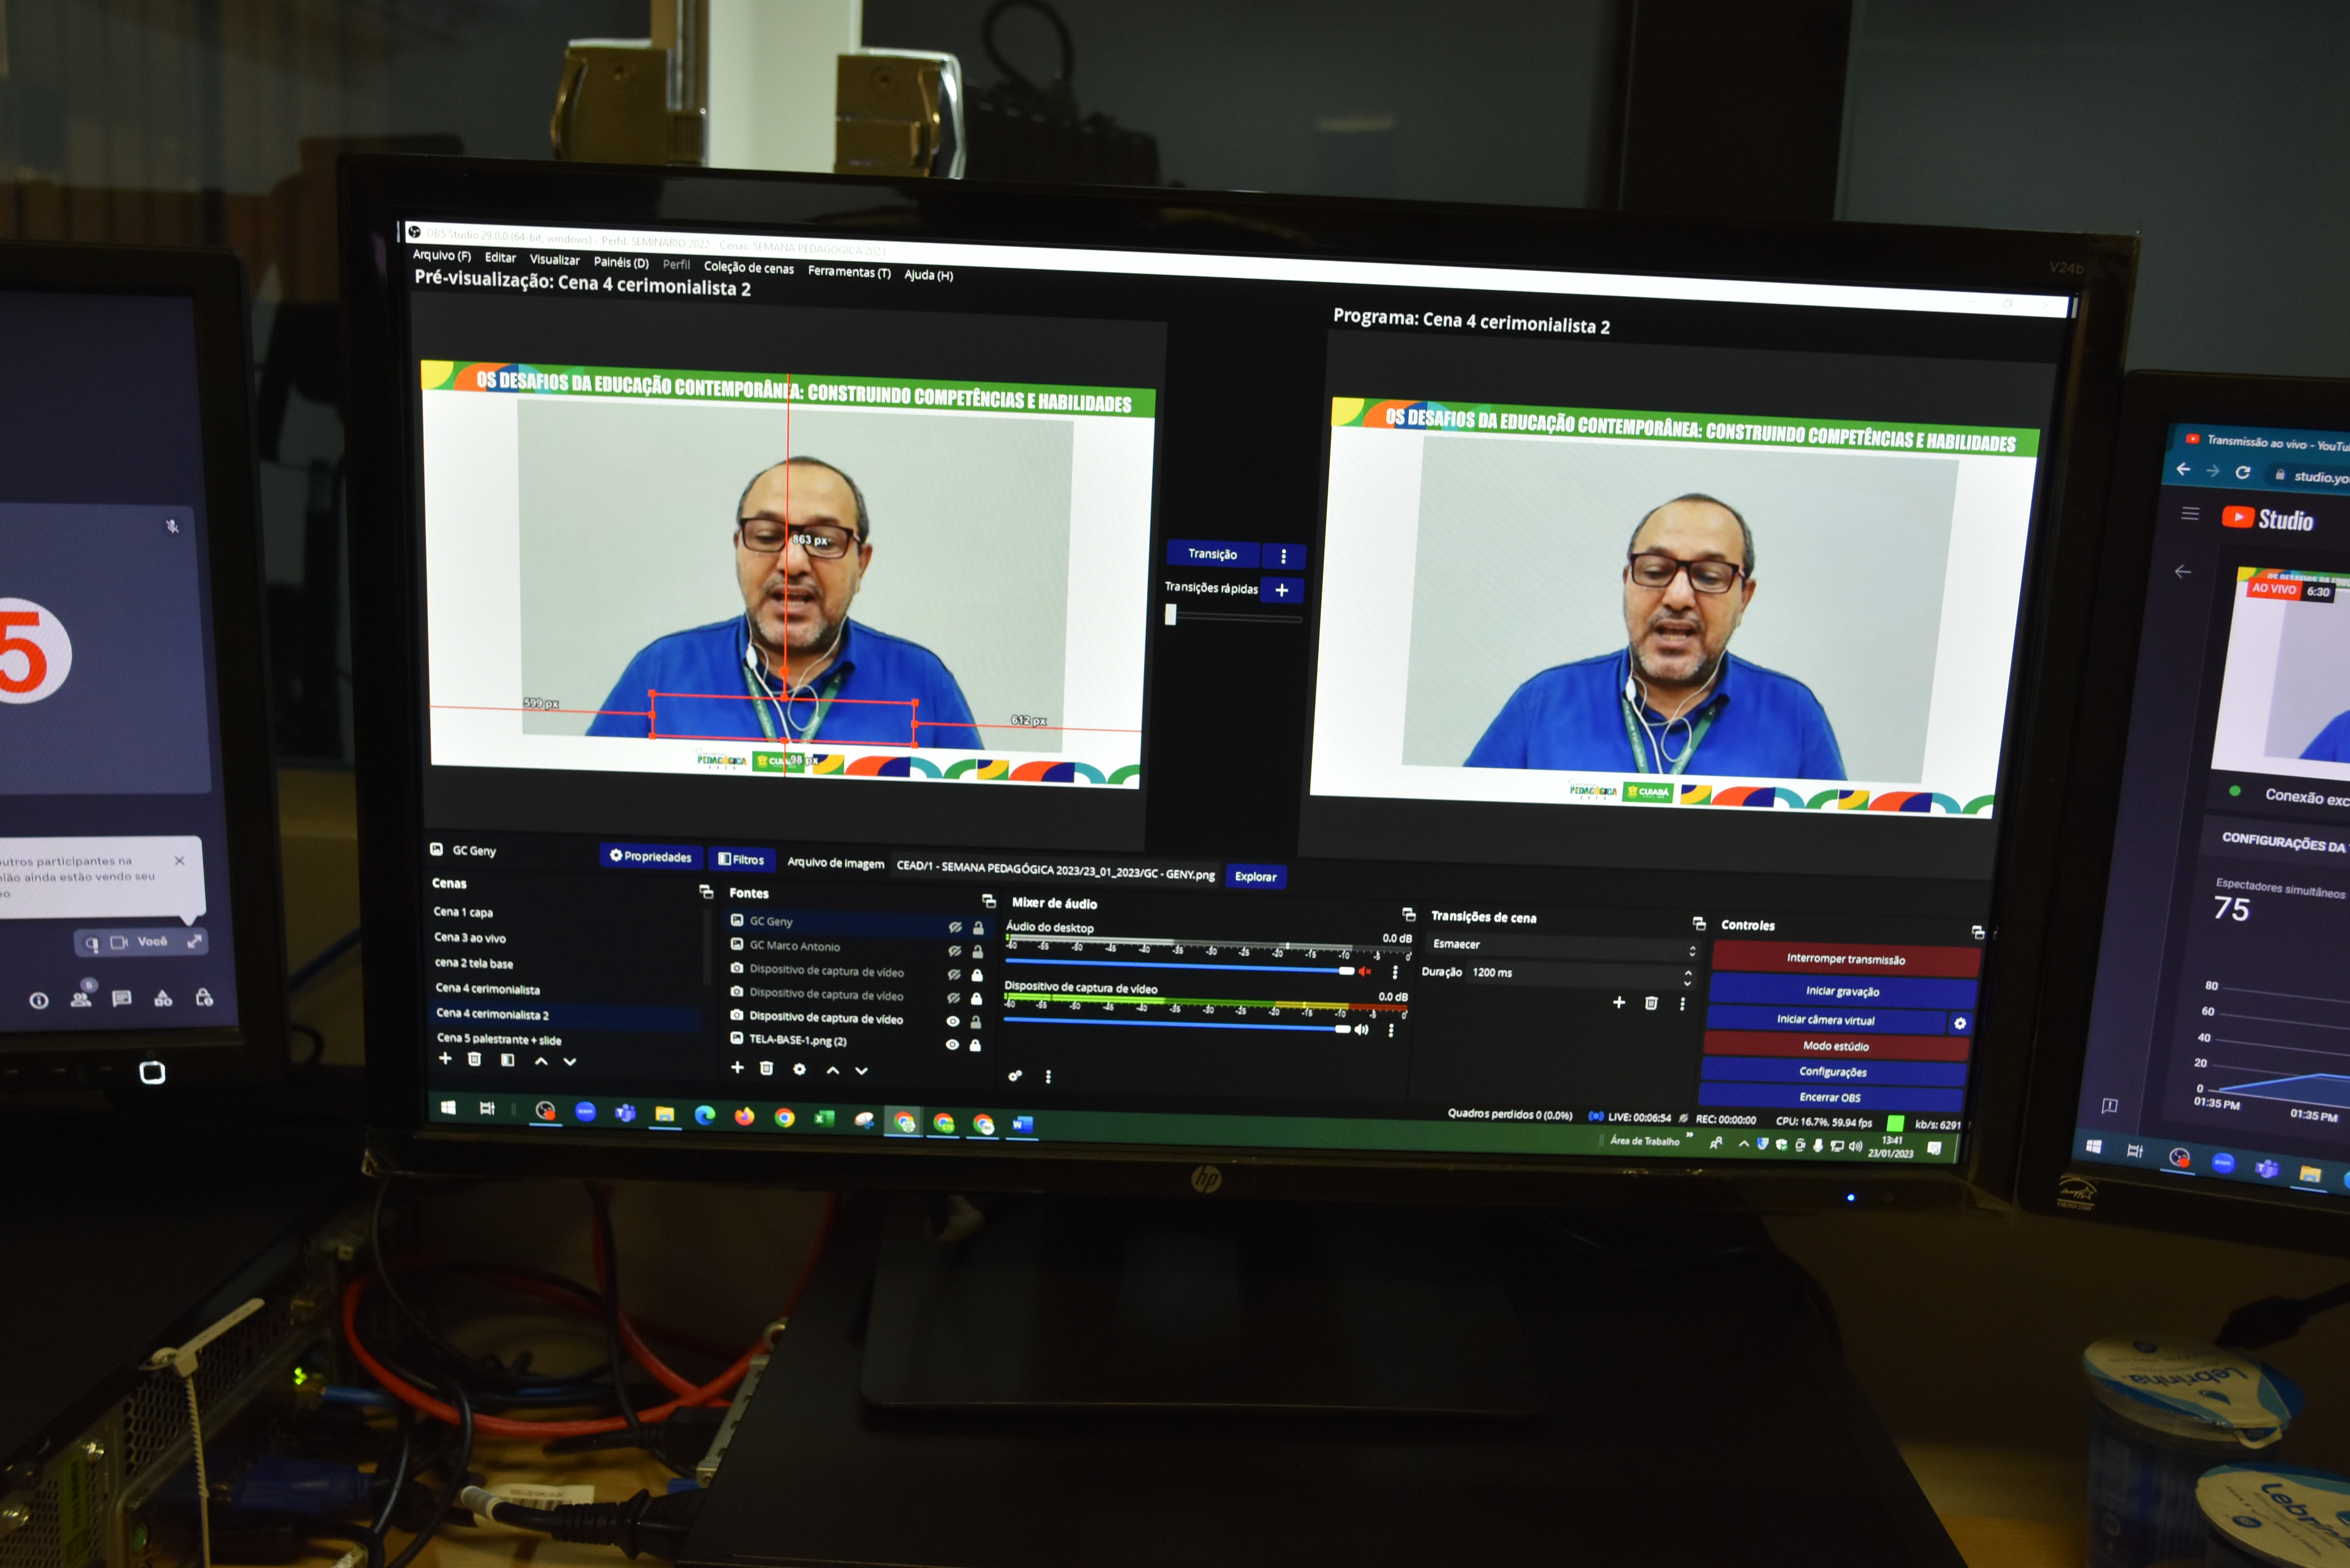Add a new scene with plus icon
Image resolution: width=2350 pixels, height=1568 pixels.
(445, 1059)
